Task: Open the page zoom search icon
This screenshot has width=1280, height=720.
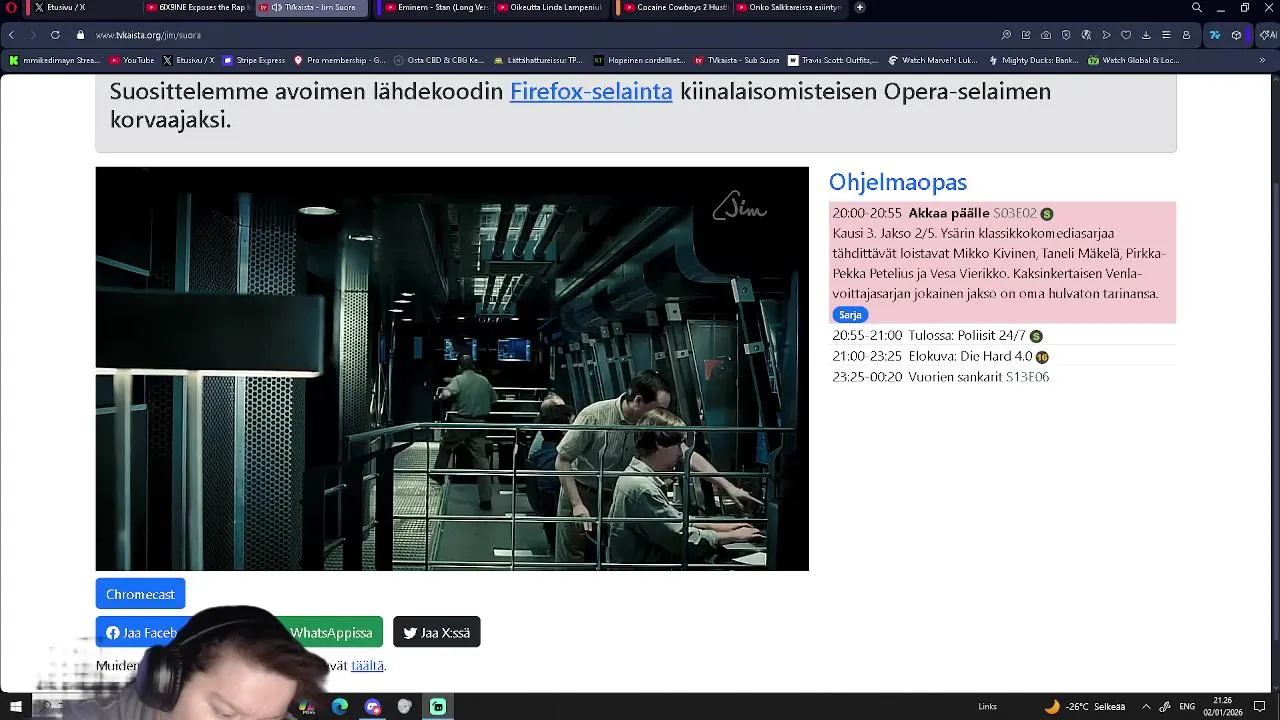Action: pyautogui.click(x=1006, y=35)
